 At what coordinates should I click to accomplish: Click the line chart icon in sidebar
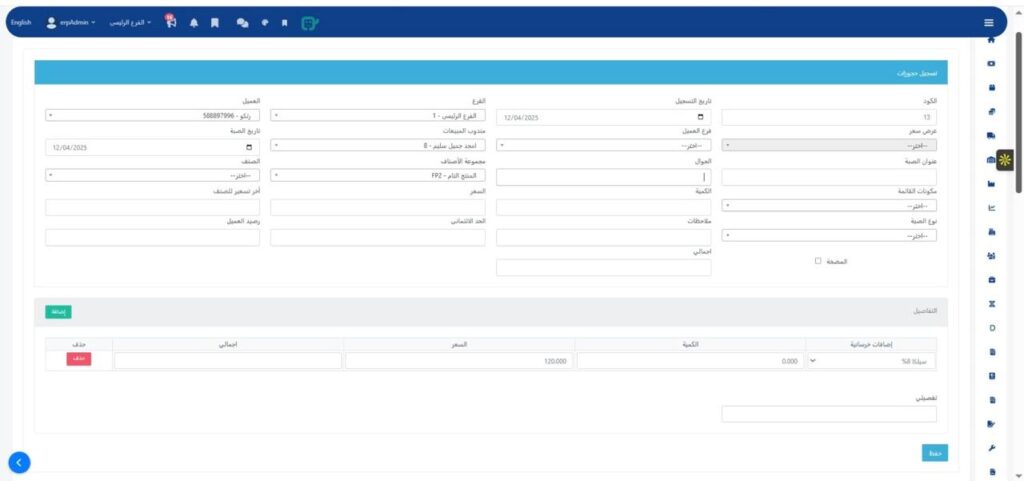click(991, 208)
